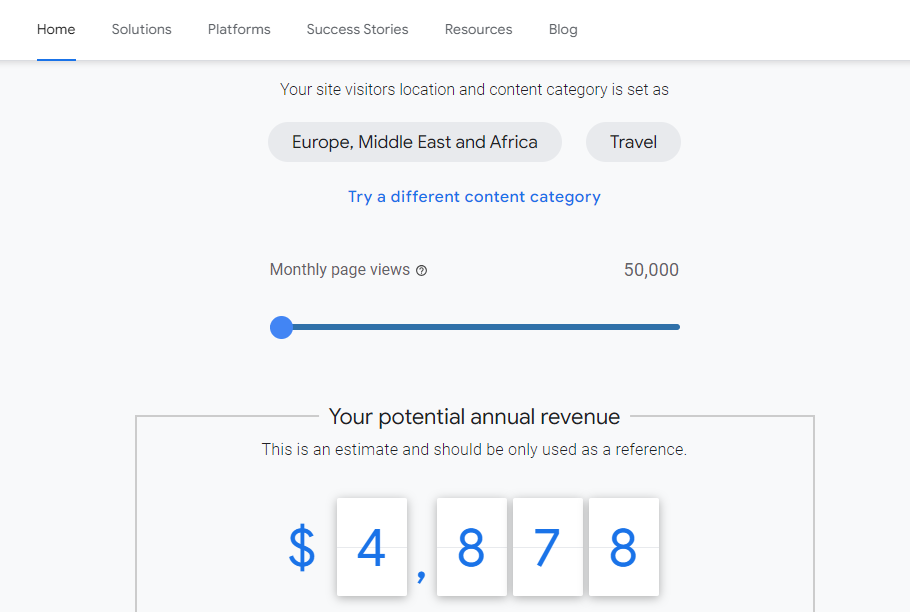Screen dimensions: 910x612
Task: Click the dollar sign in revenue
Action: click(x=302, y=547)
